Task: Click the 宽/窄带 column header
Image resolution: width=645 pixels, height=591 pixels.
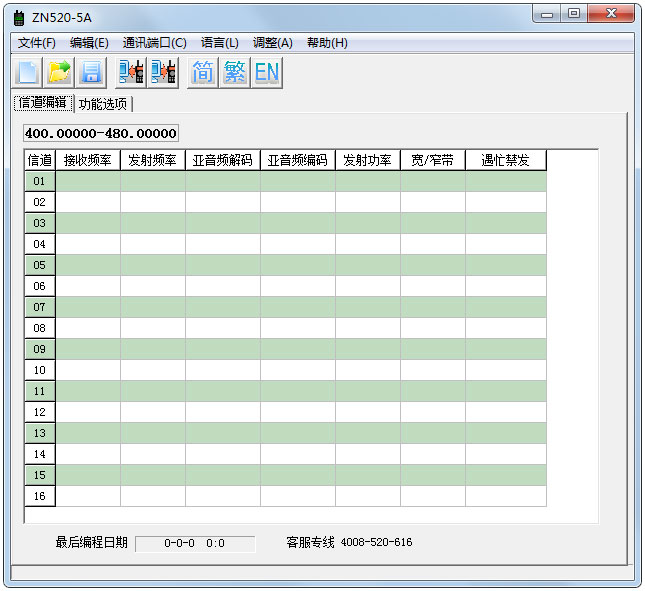Action: 433,160
